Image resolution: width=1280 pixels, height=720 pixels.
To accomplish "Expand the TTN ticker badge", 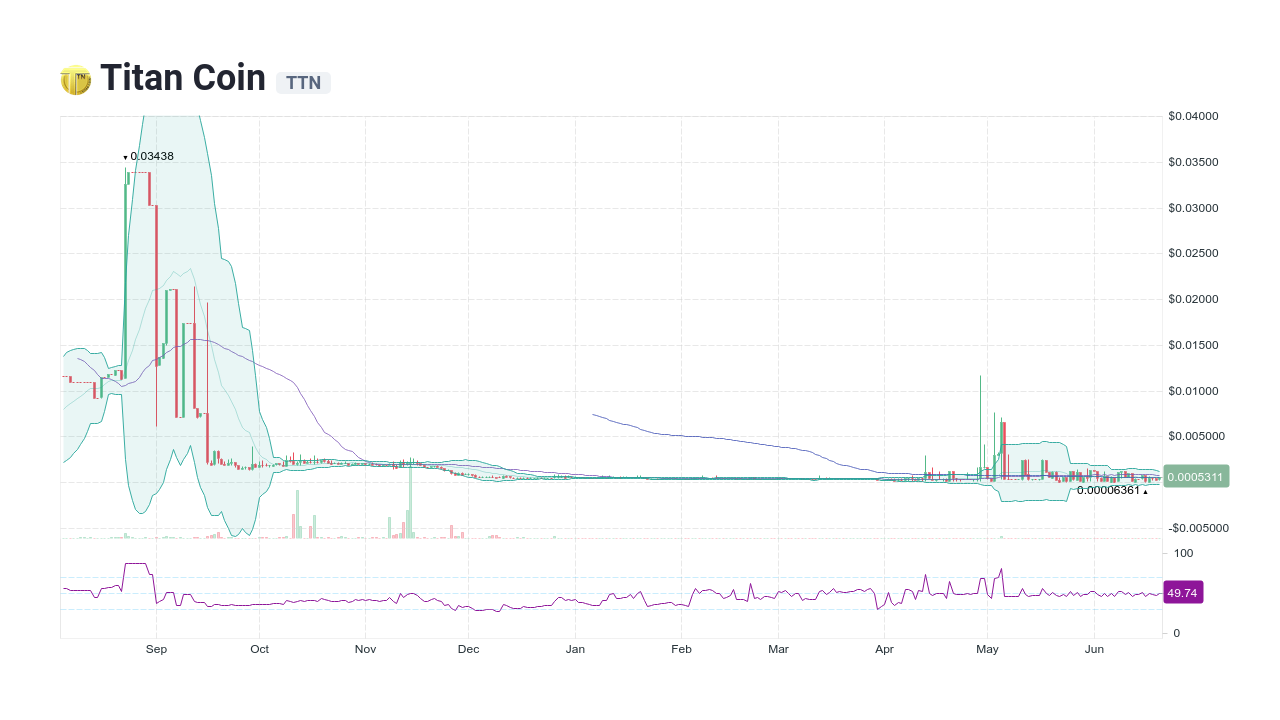I will [303, 83].
